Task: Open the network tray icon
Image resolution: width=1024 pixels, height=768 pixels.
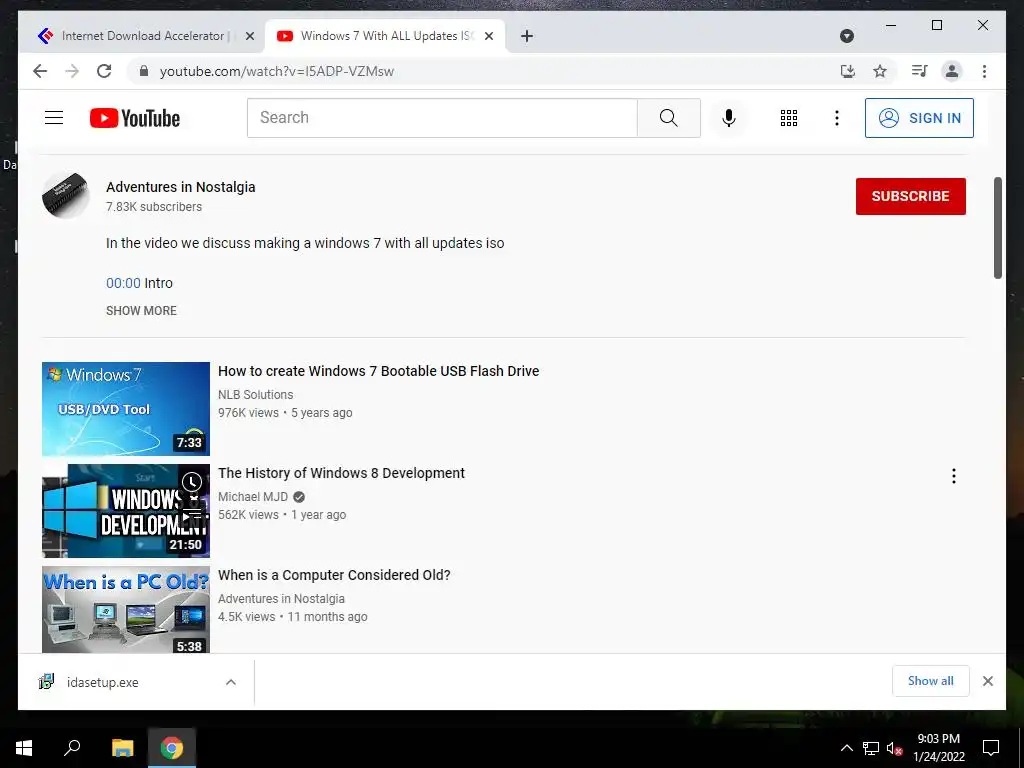Action: (871, 748)
